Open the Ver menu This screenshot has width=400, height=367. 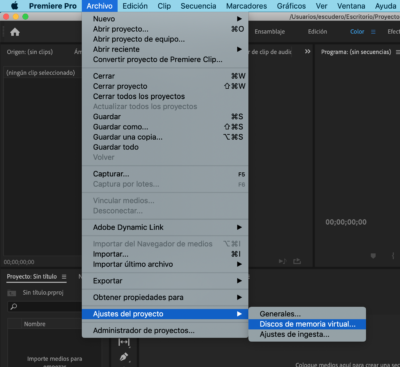(321, 6)
